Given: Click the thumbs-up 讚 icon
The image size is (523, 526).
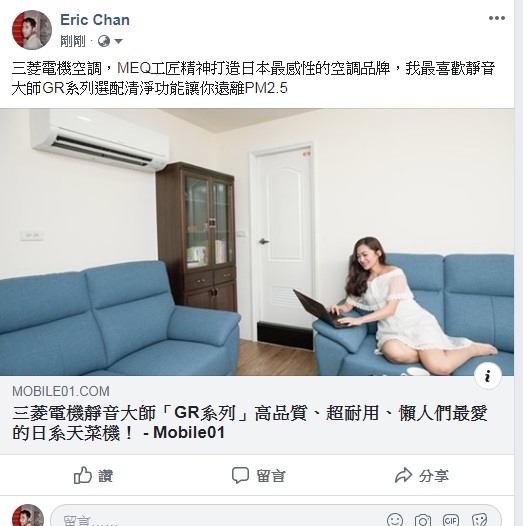Looking at the screenshot, I should [x=83, y=475].
